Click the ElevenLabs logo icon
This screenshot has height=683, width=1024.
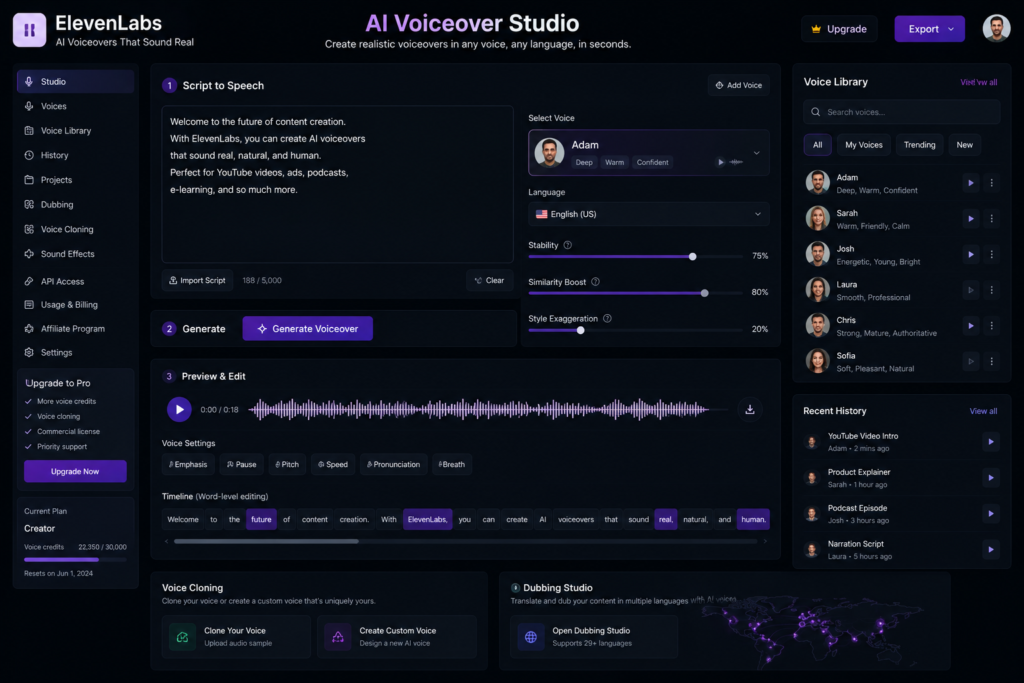coord(29,30)
